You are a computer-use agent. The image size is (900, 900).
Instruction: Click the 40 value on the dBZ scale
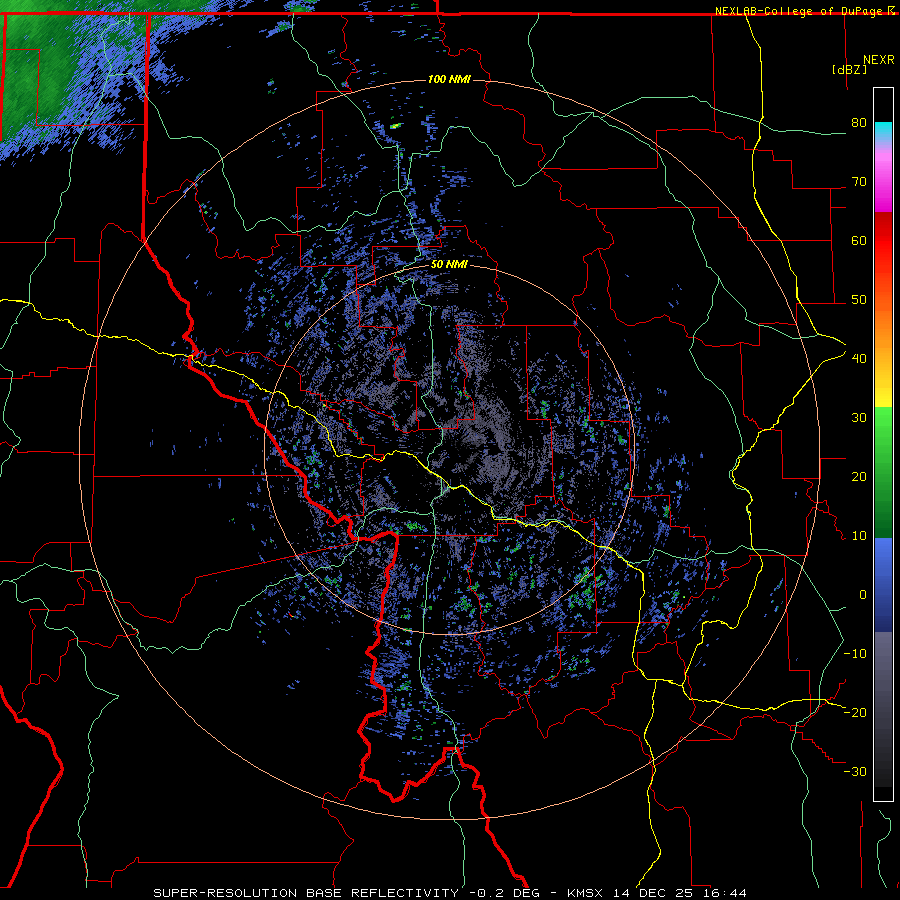(x=859, y=359)
